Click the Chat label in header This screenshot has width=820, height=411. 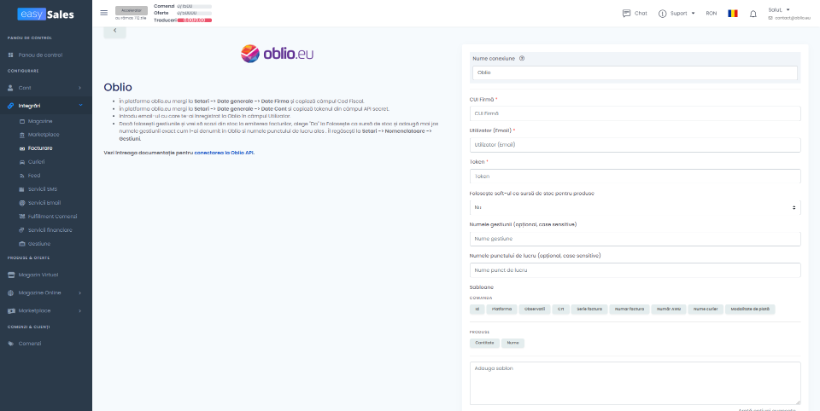[x=641, y=13]
